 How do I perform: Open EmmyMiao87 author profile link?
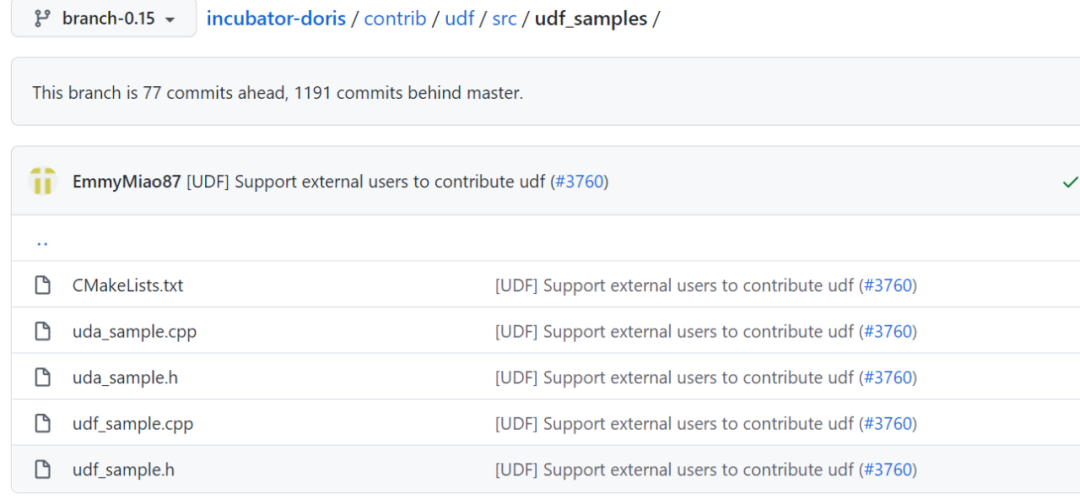point(127,182)
